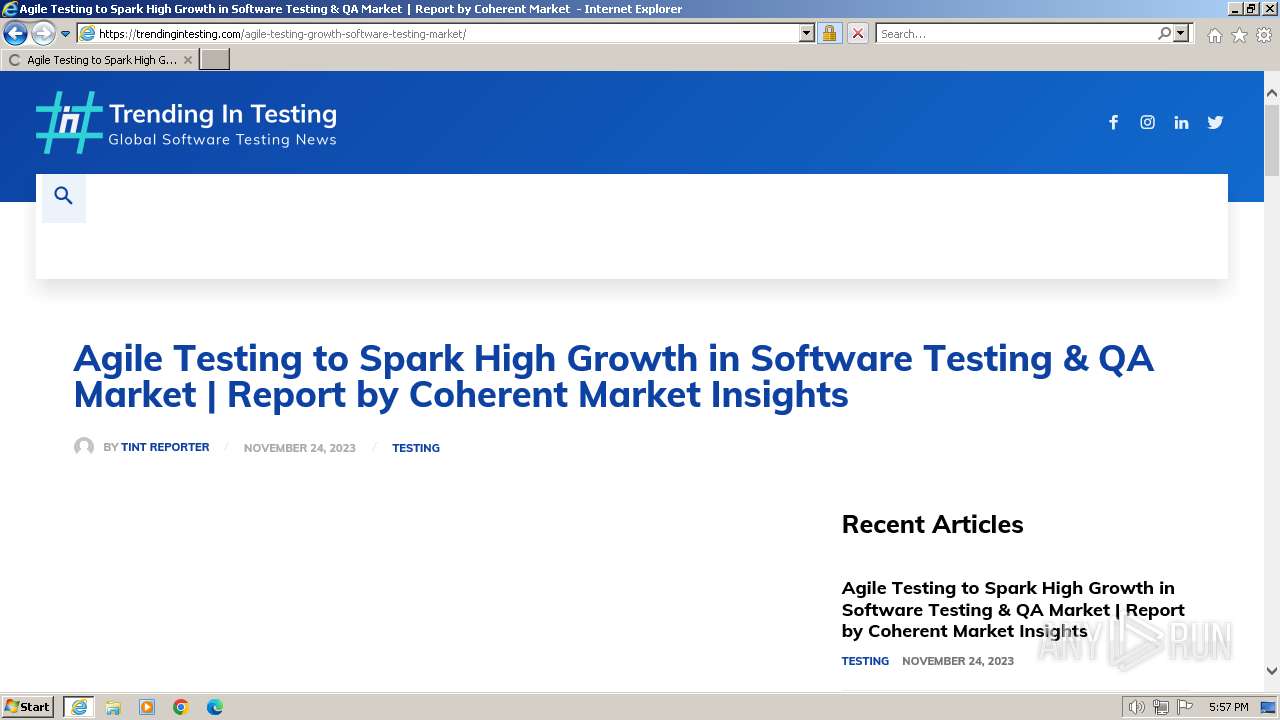Click the network tray icon
The height and width of the screenshot is (720, 1280).
coord(1160,707)
